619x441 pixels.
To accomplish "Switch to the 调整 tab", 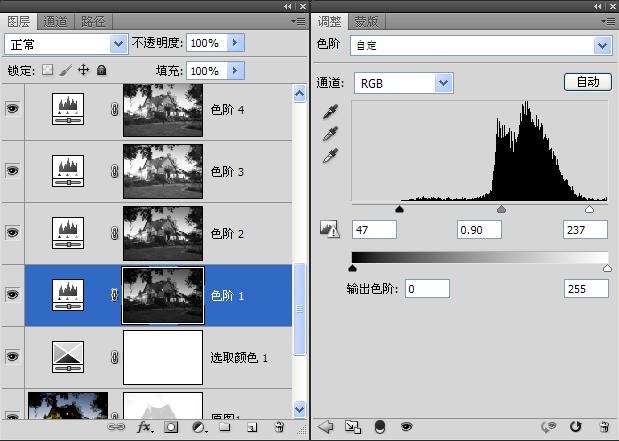I will 330,21.
